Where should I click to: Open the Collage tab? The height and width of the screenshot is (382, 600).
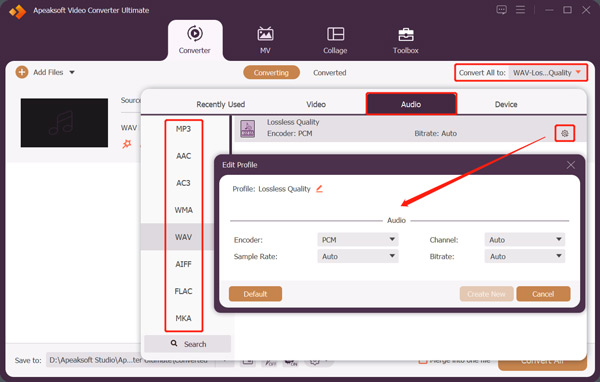coord(335,40)
